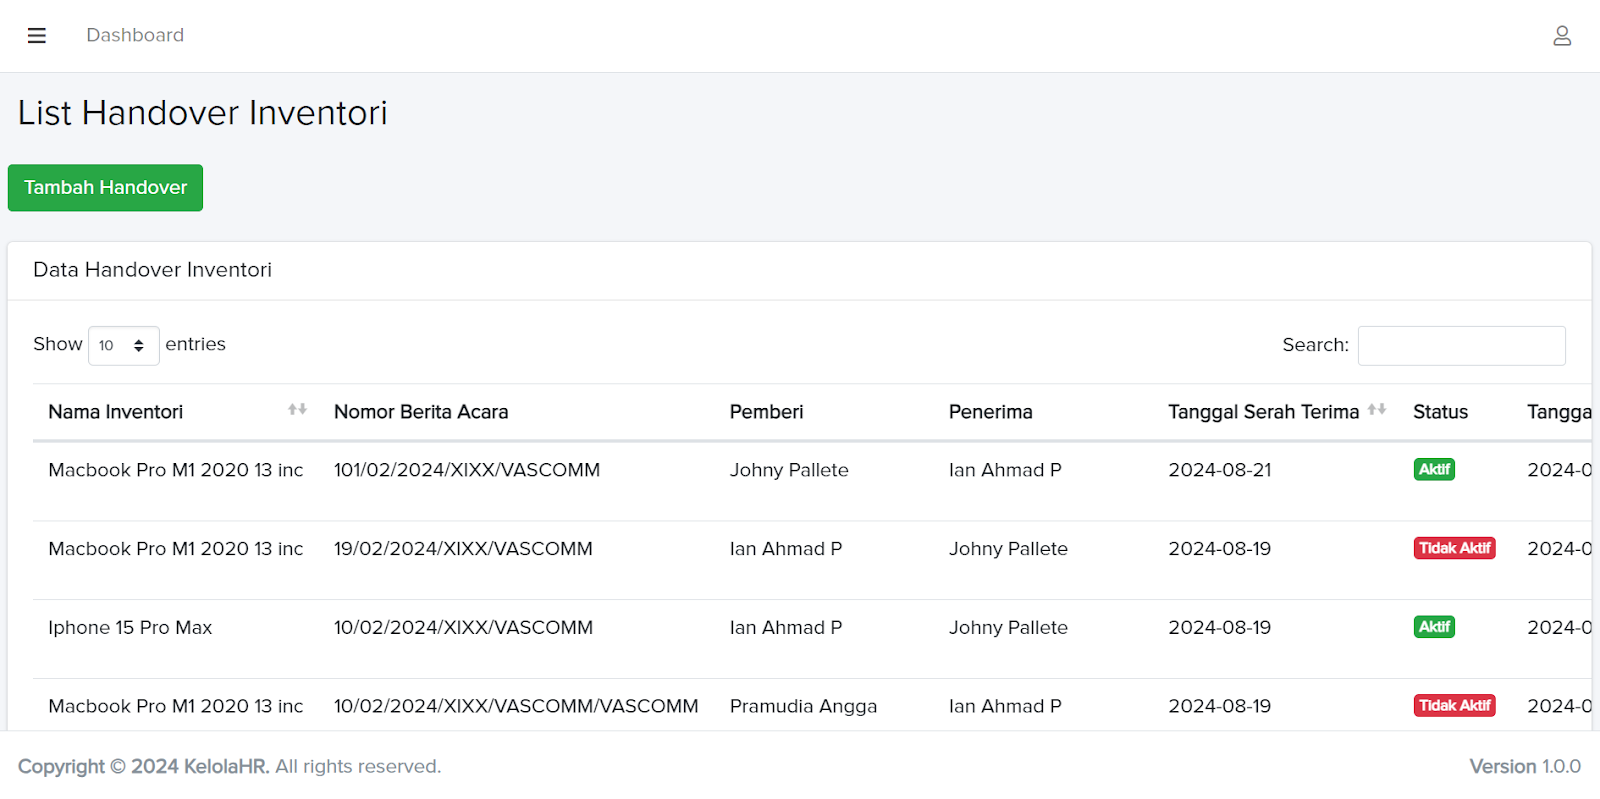Focus the Search input field
This screenshot has height=799, width=1600.
coord(1460,346)
